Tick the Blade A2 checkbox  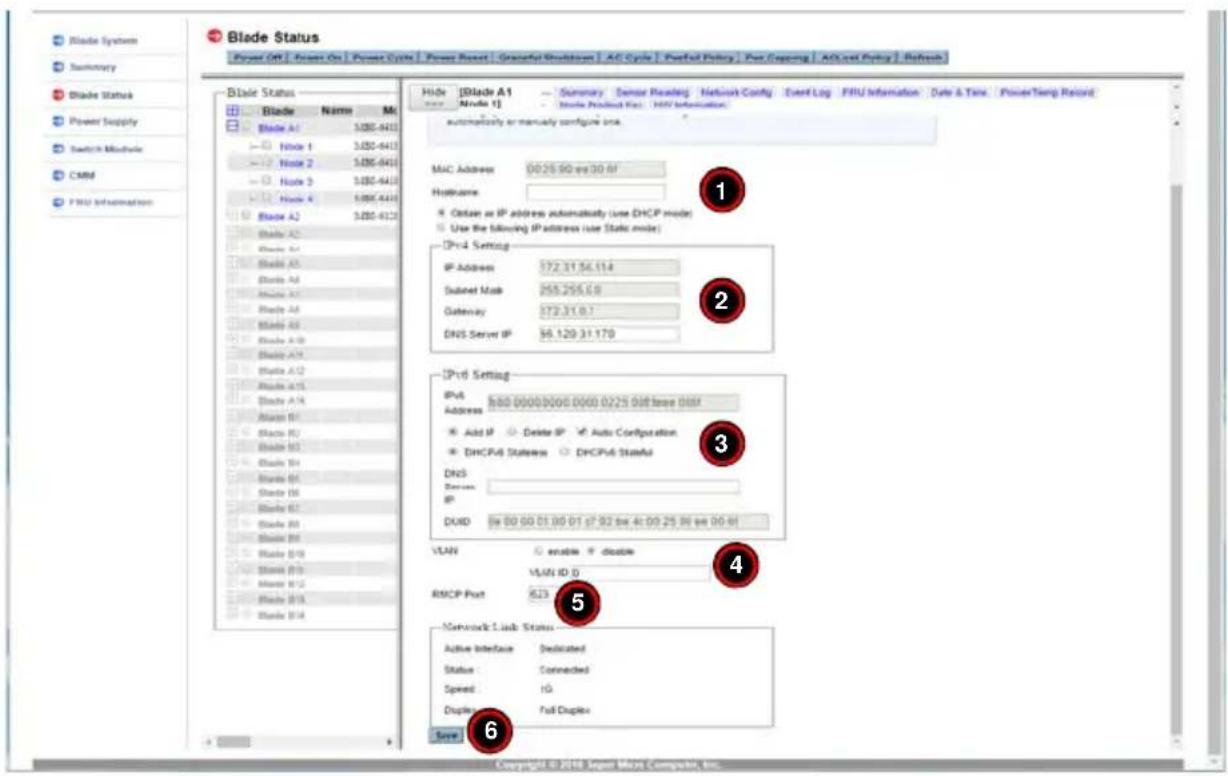pos(247,215)
